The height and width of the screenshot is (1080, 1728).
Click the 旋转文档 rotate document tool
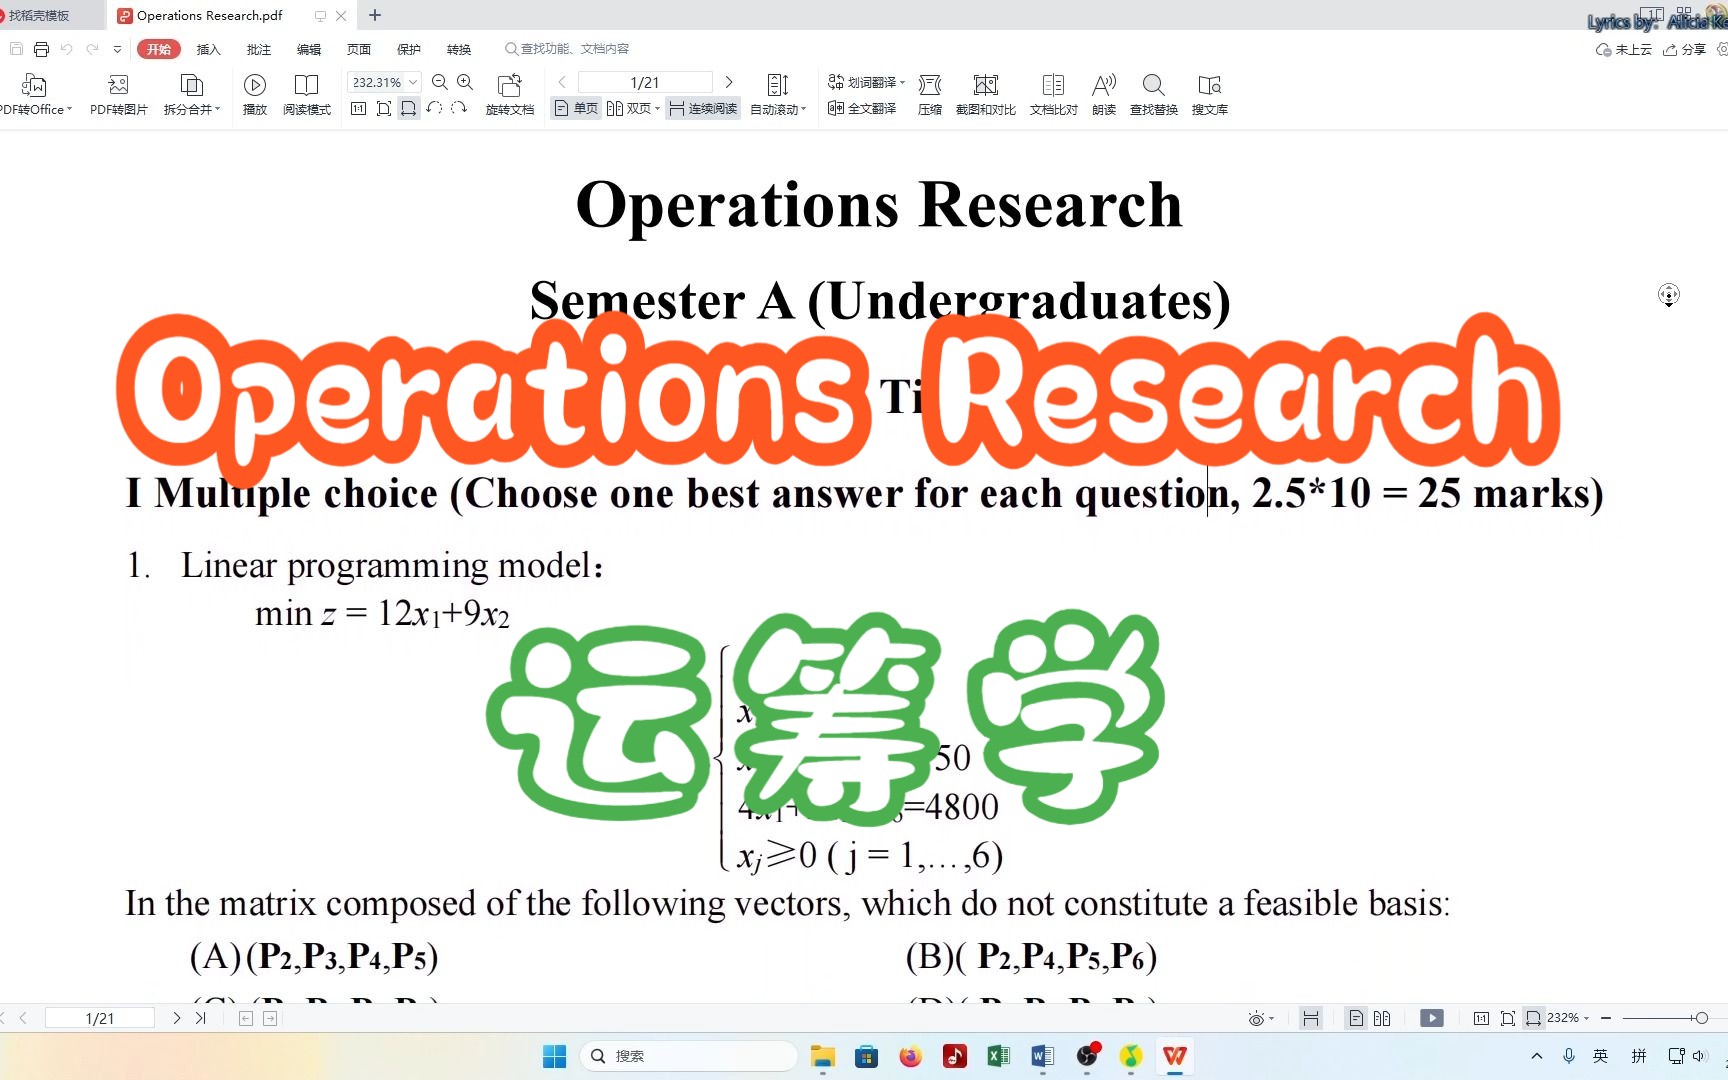click(510, 95)
